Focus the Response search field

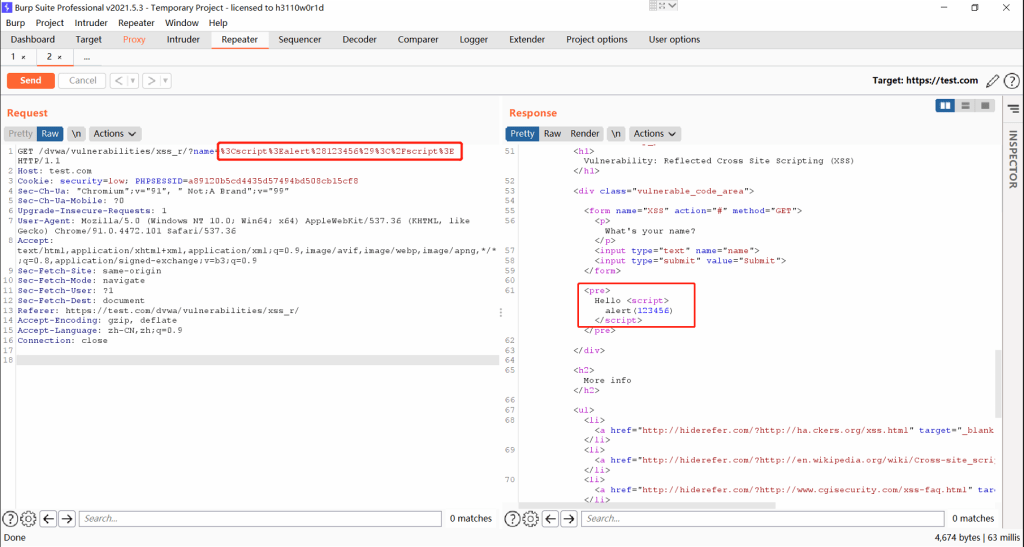click(x=763, y=519)
